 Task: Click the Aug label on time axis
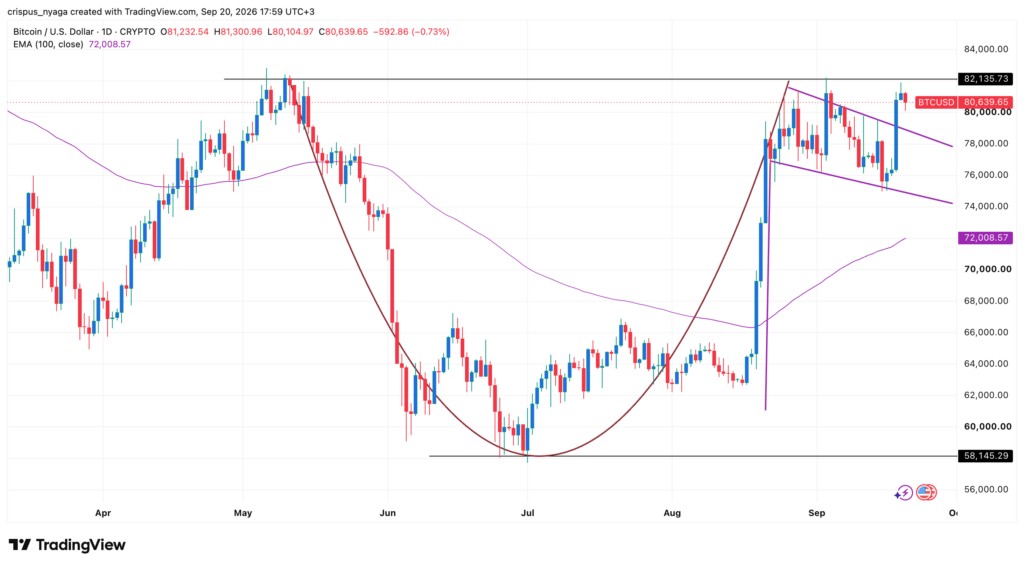672,513
